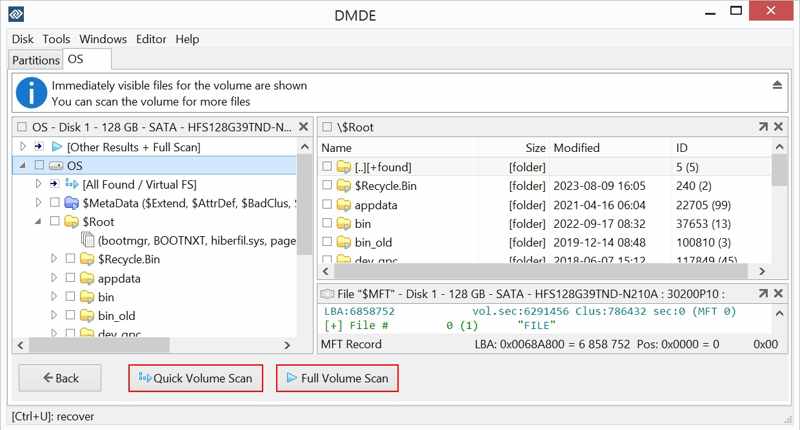Maximize the $MFT file editor panel

coord(763,293)
